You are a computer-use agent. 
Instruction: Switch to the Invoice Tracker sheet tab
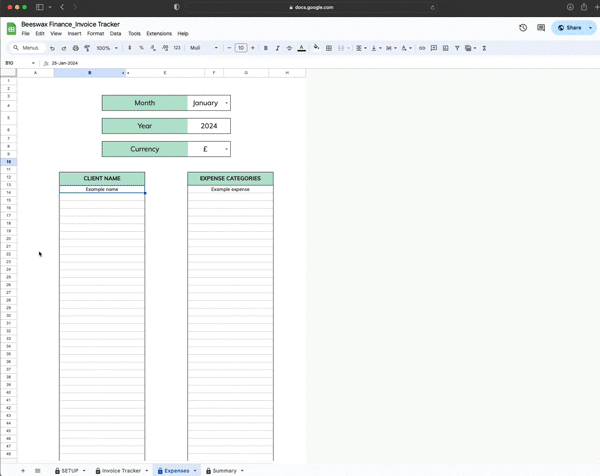(x=122, y=470)
